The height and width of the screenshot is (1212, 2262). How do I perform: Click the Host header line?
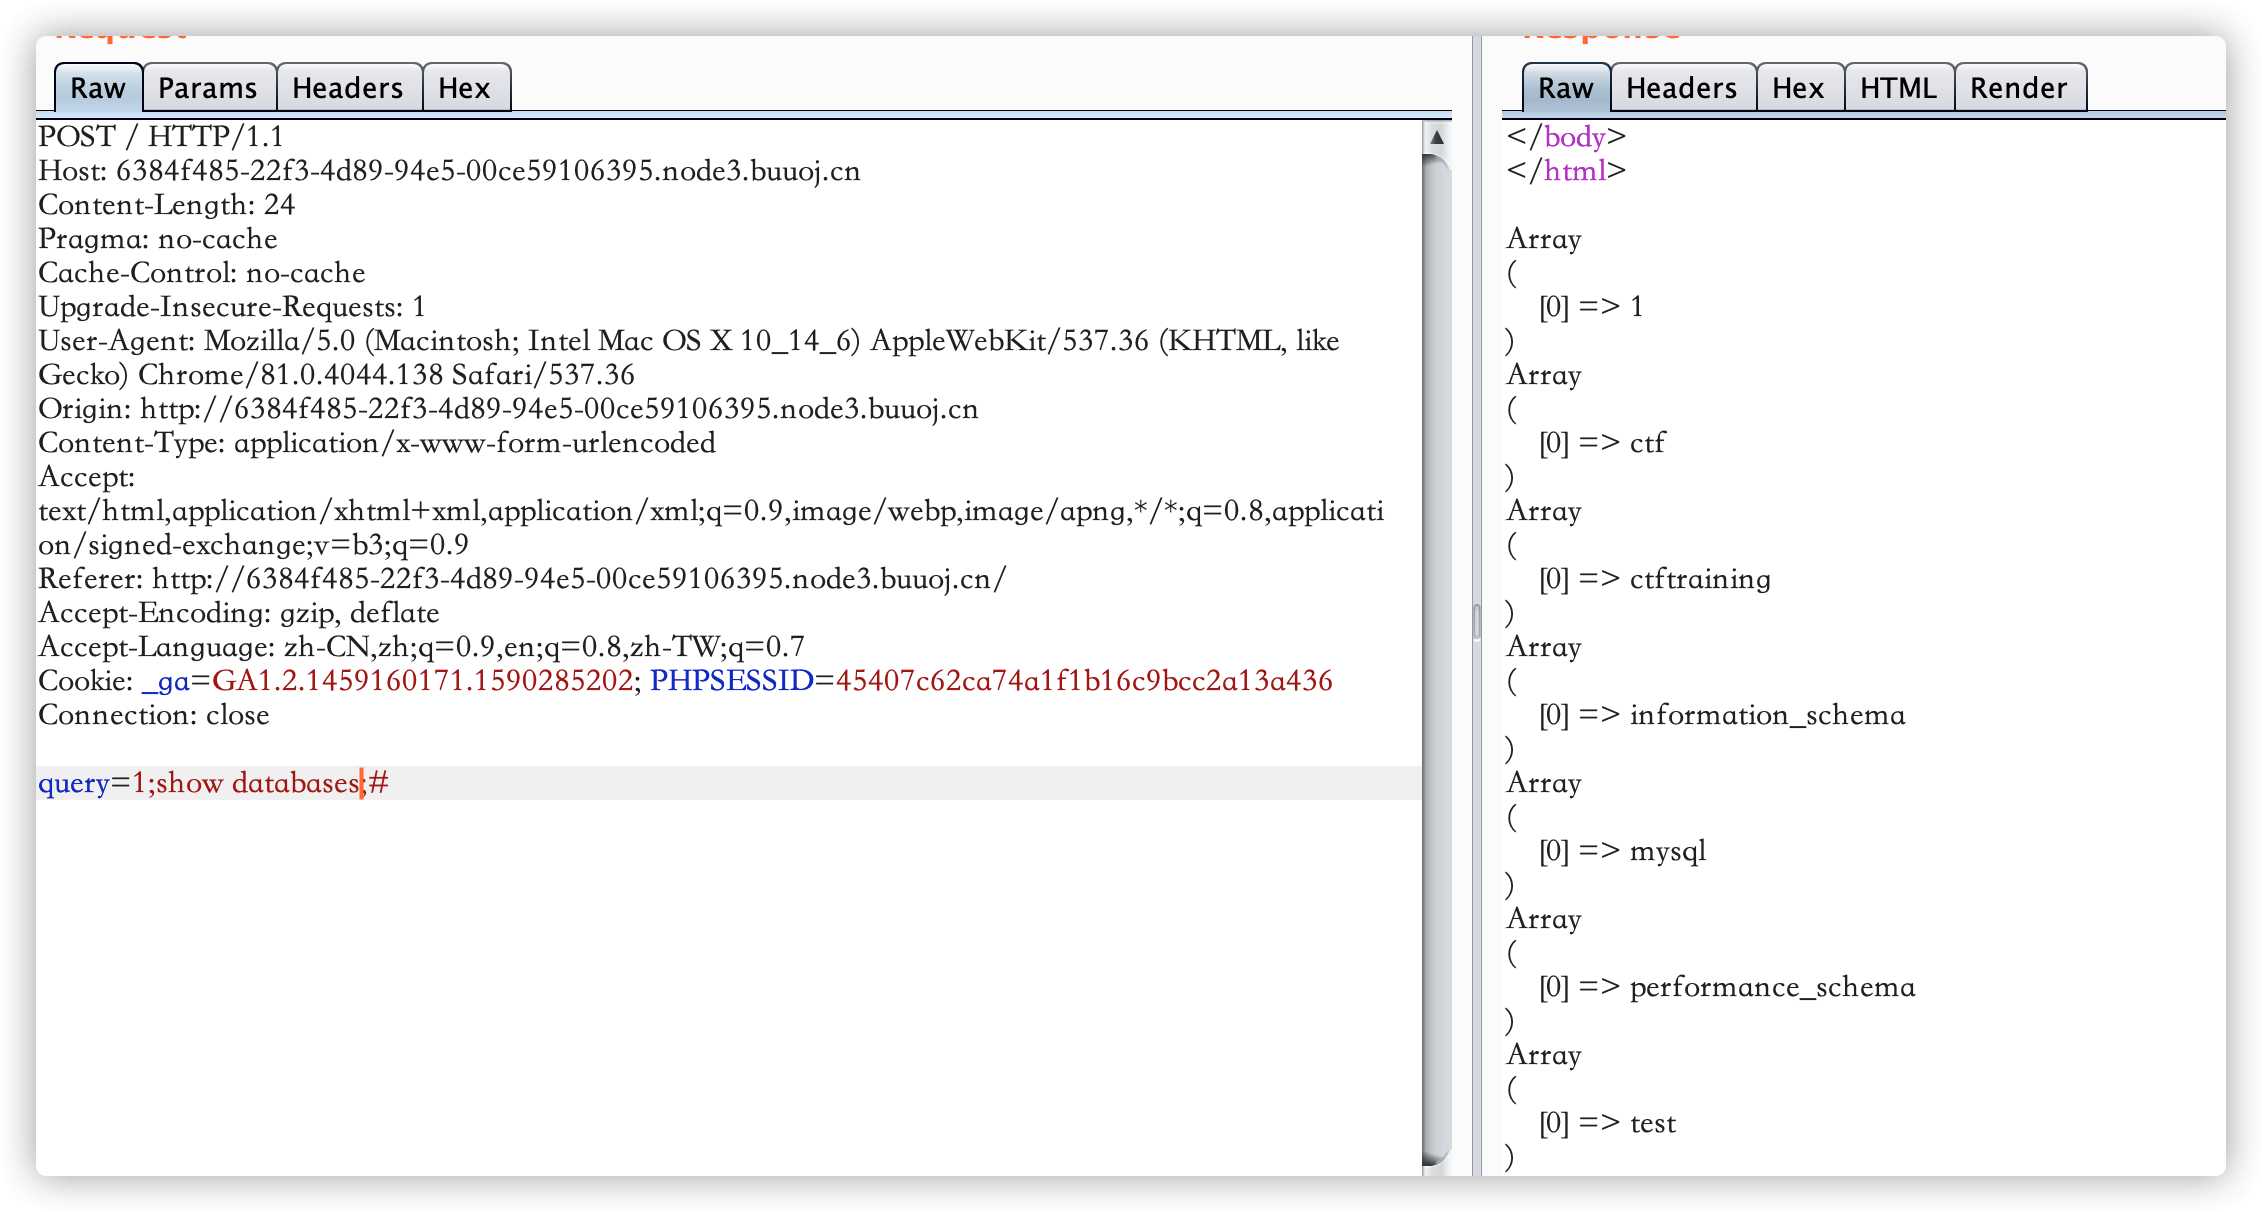(449, 171)
